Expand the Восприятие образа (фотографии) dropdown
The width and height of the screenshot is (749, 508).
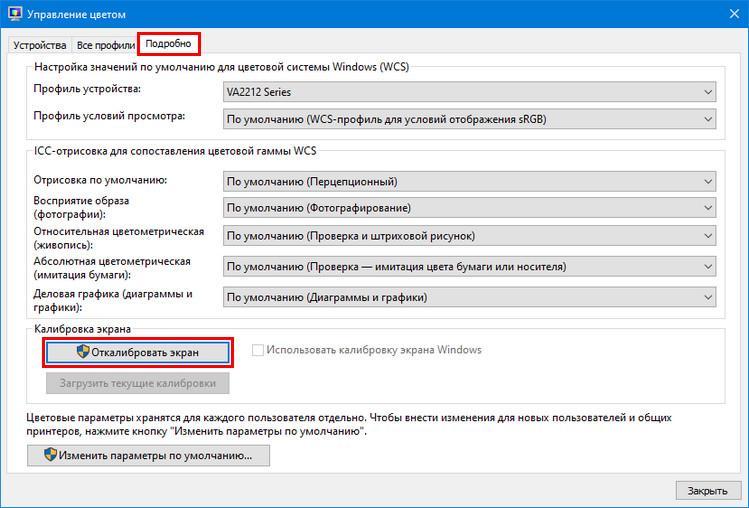[x=469, y=208]
